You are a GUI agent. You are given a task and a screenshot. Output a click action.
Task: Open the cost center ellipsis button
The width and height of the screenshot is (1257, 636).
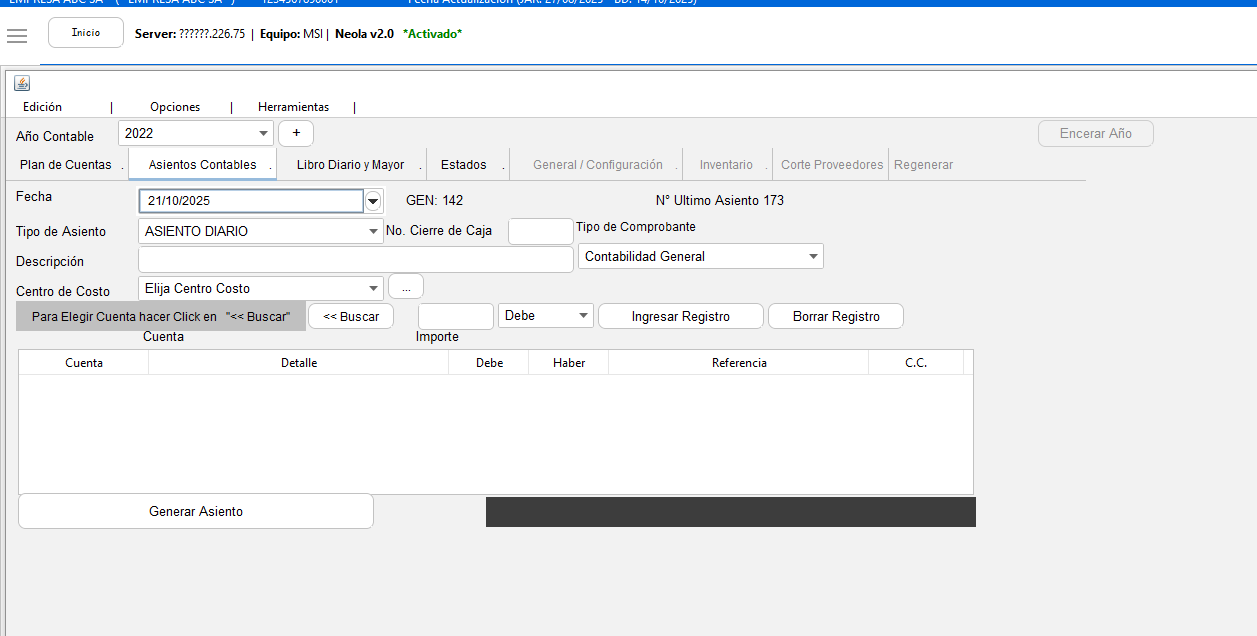coord(406,288)
